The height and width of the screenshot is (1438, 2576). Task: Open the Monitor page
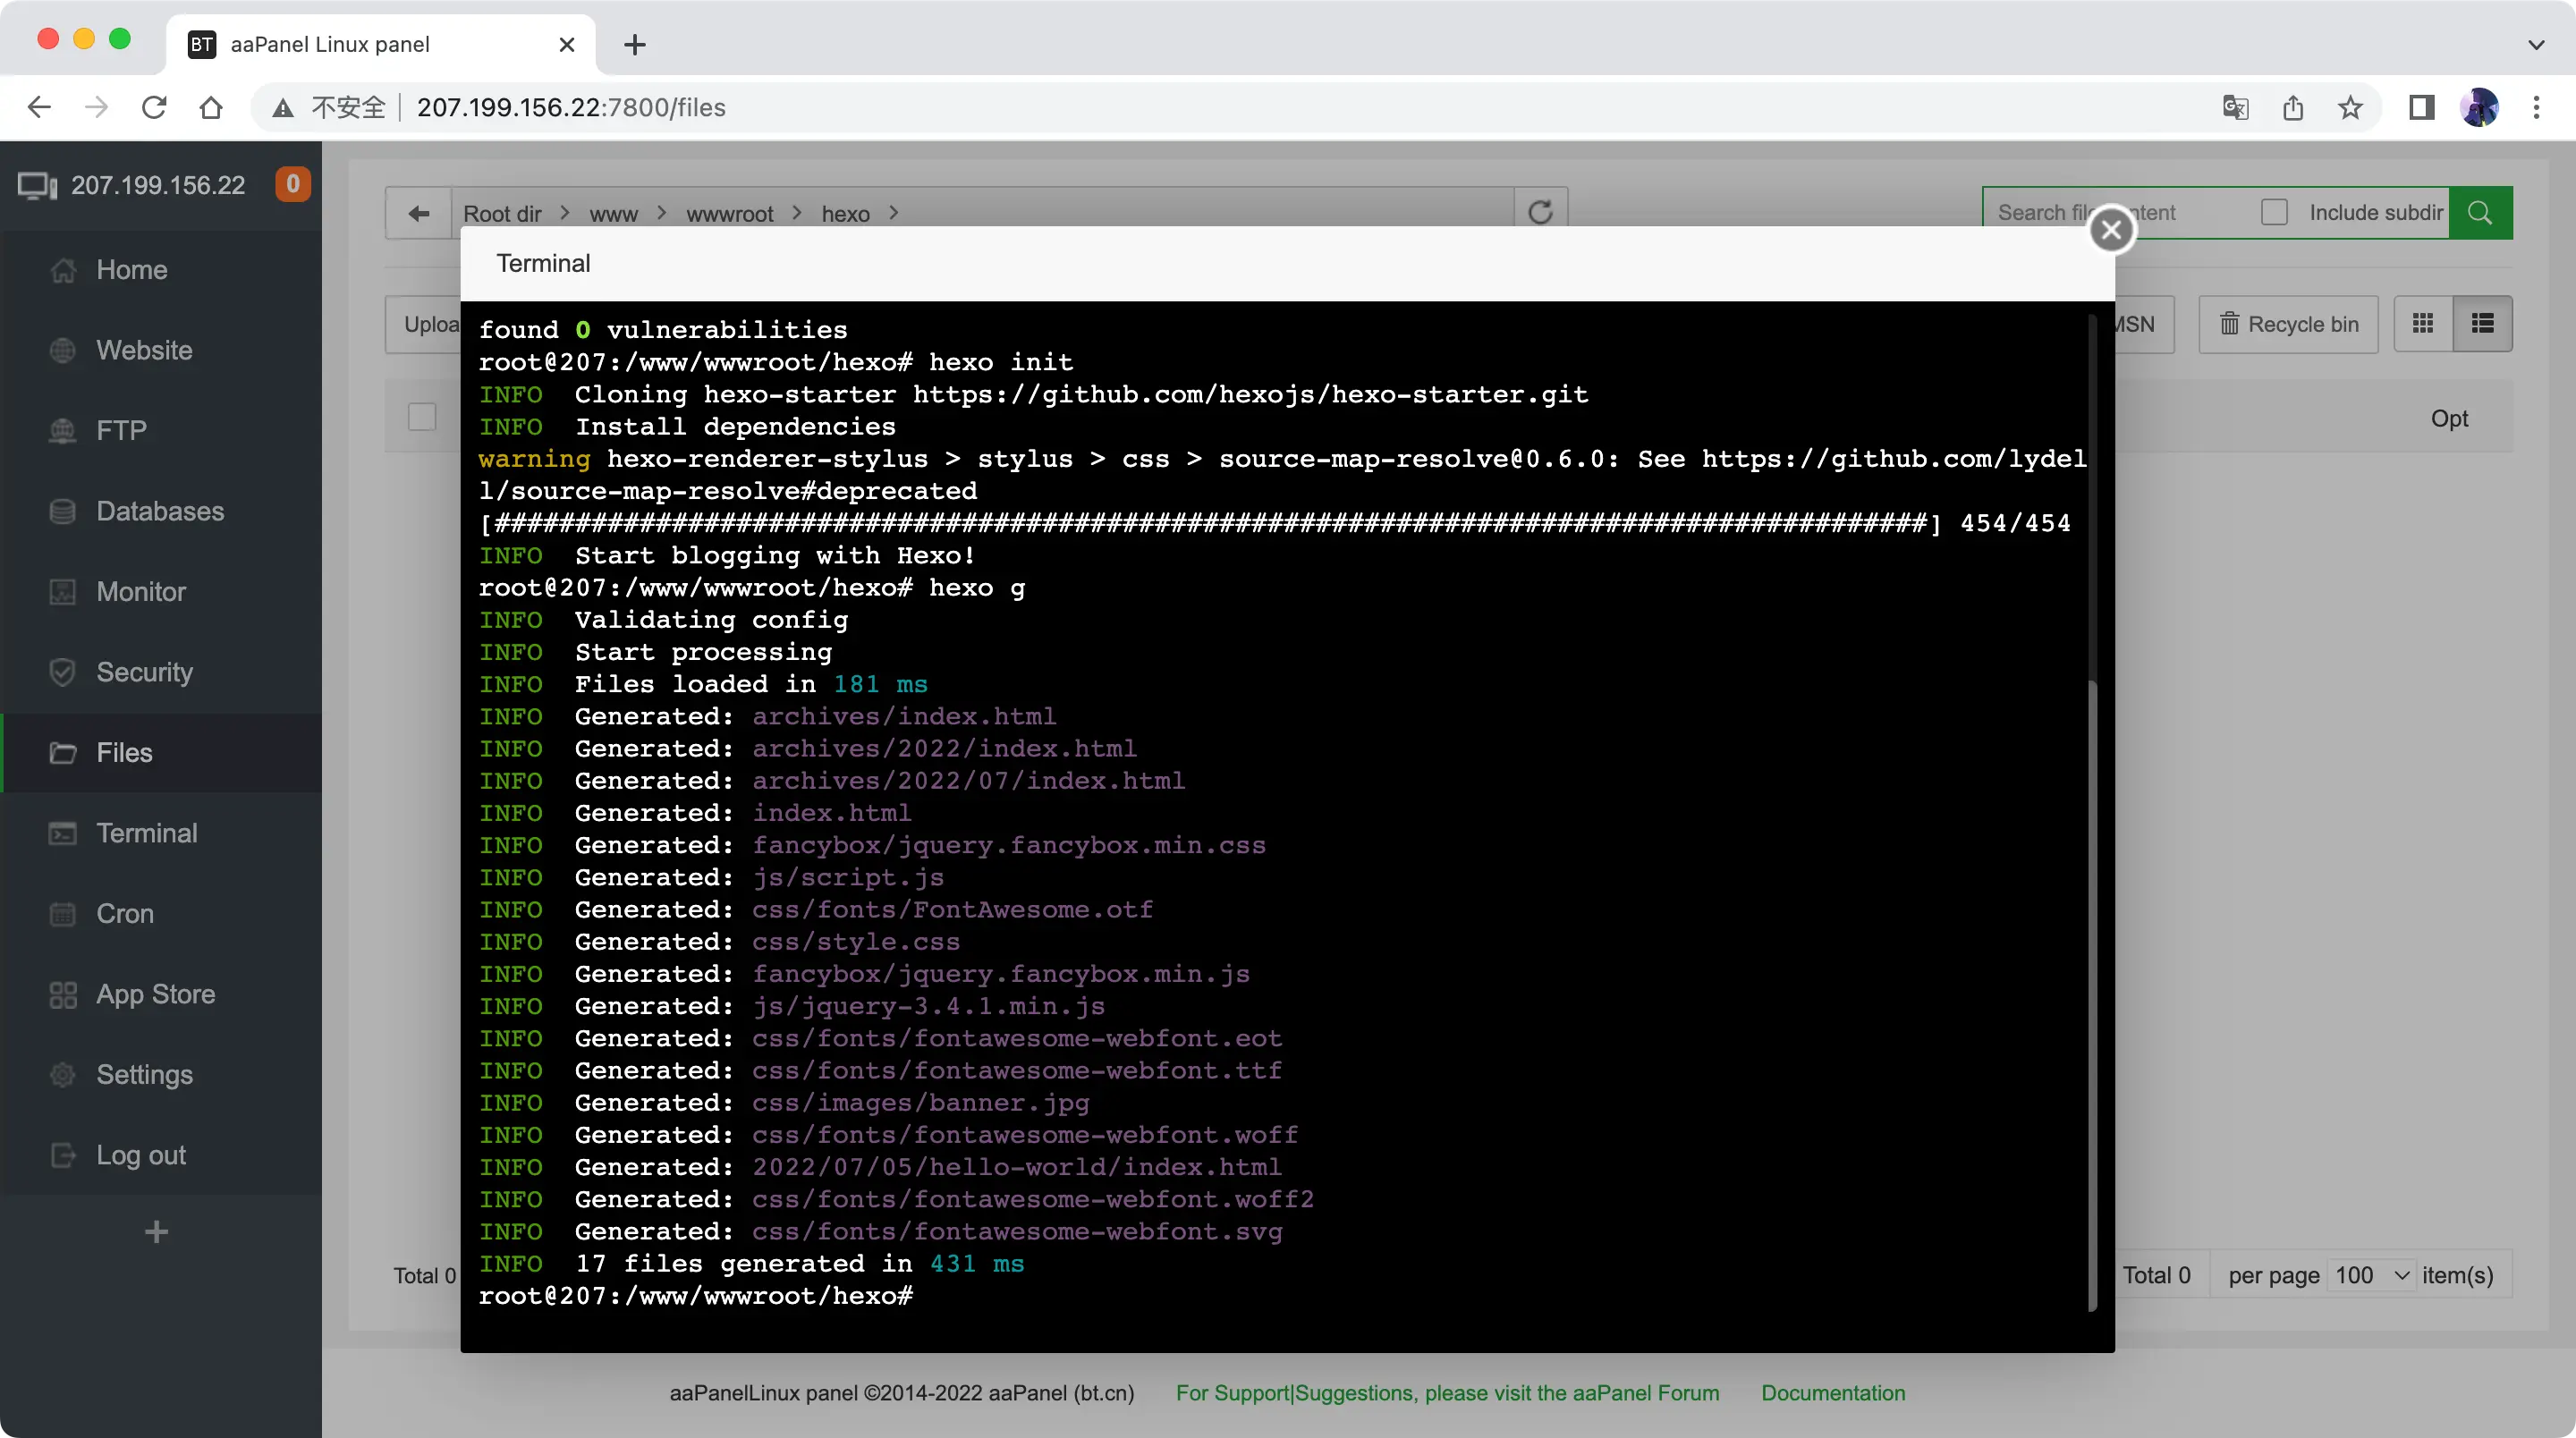161,592
